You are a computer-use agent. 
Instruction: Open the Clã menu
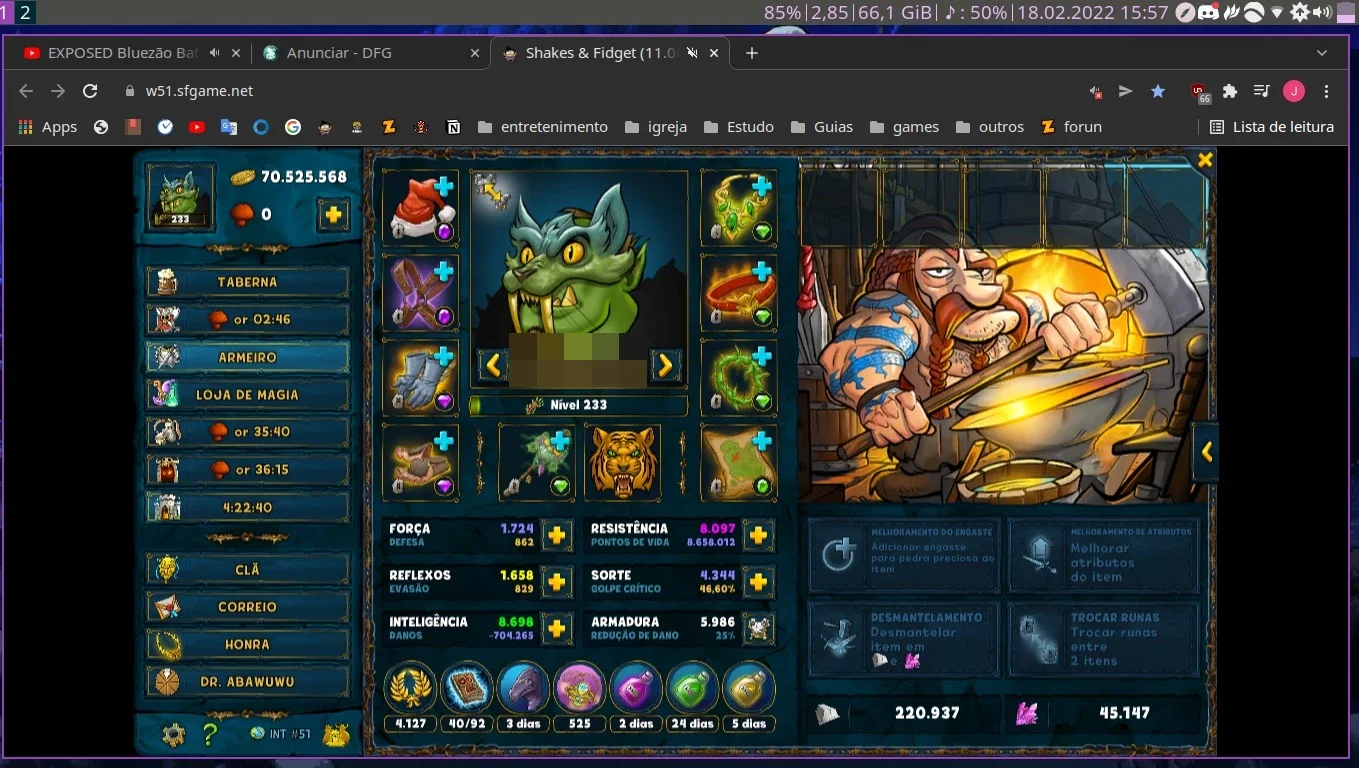coord(248,569)
